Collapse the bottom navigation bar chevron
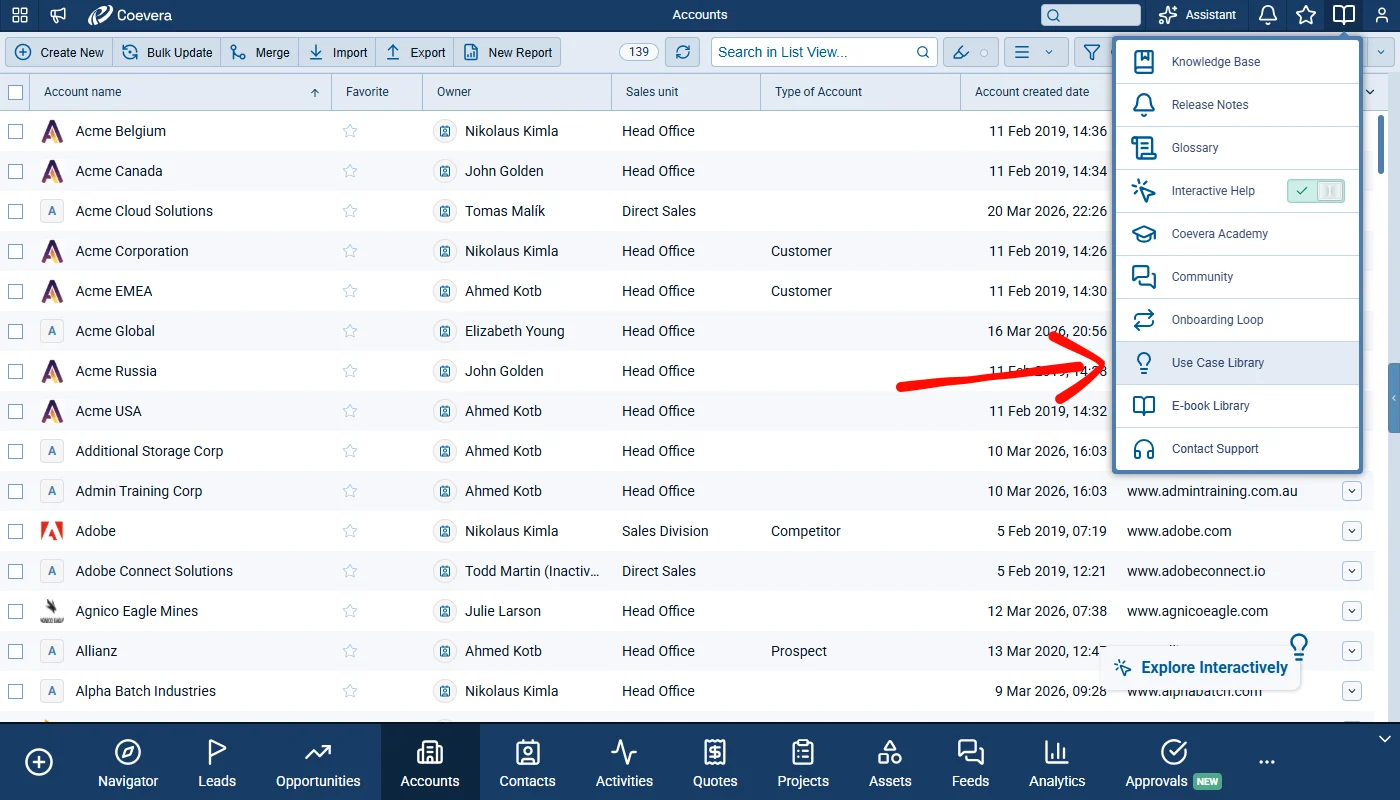Viewport: 1400px width, 800px height. coord(1385,739)
